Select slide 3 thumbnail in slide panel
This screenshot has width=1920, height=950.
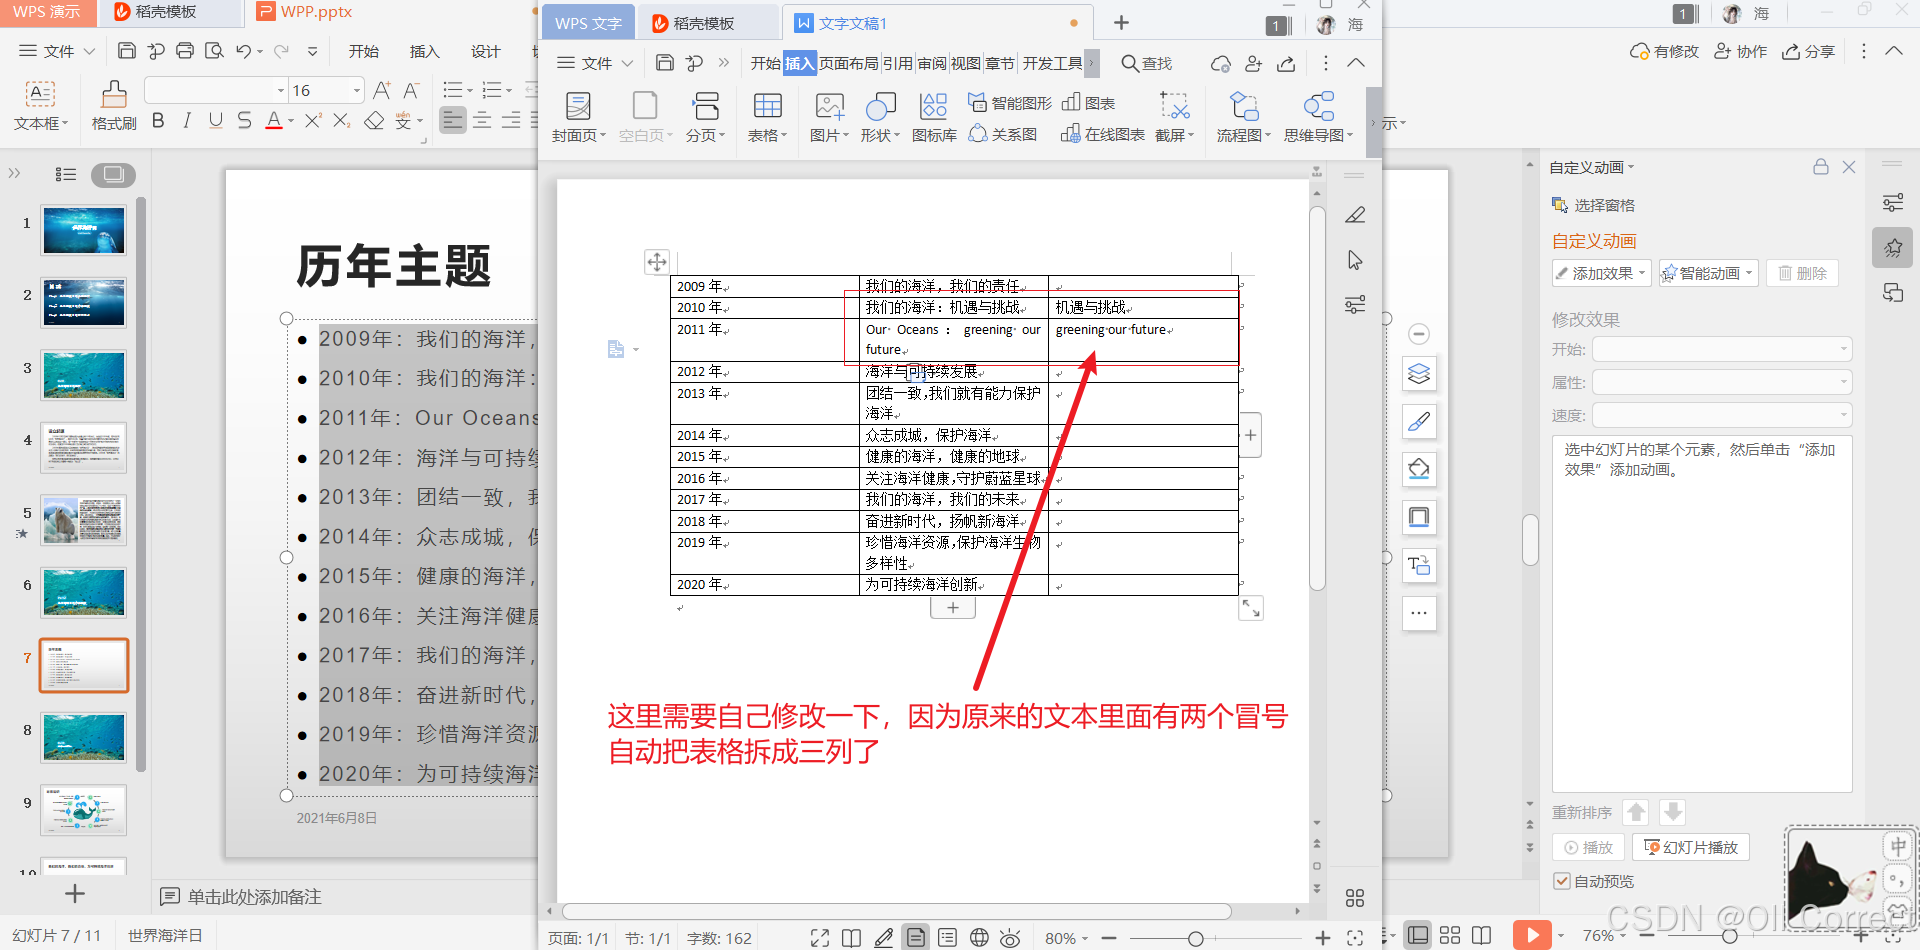84,375
